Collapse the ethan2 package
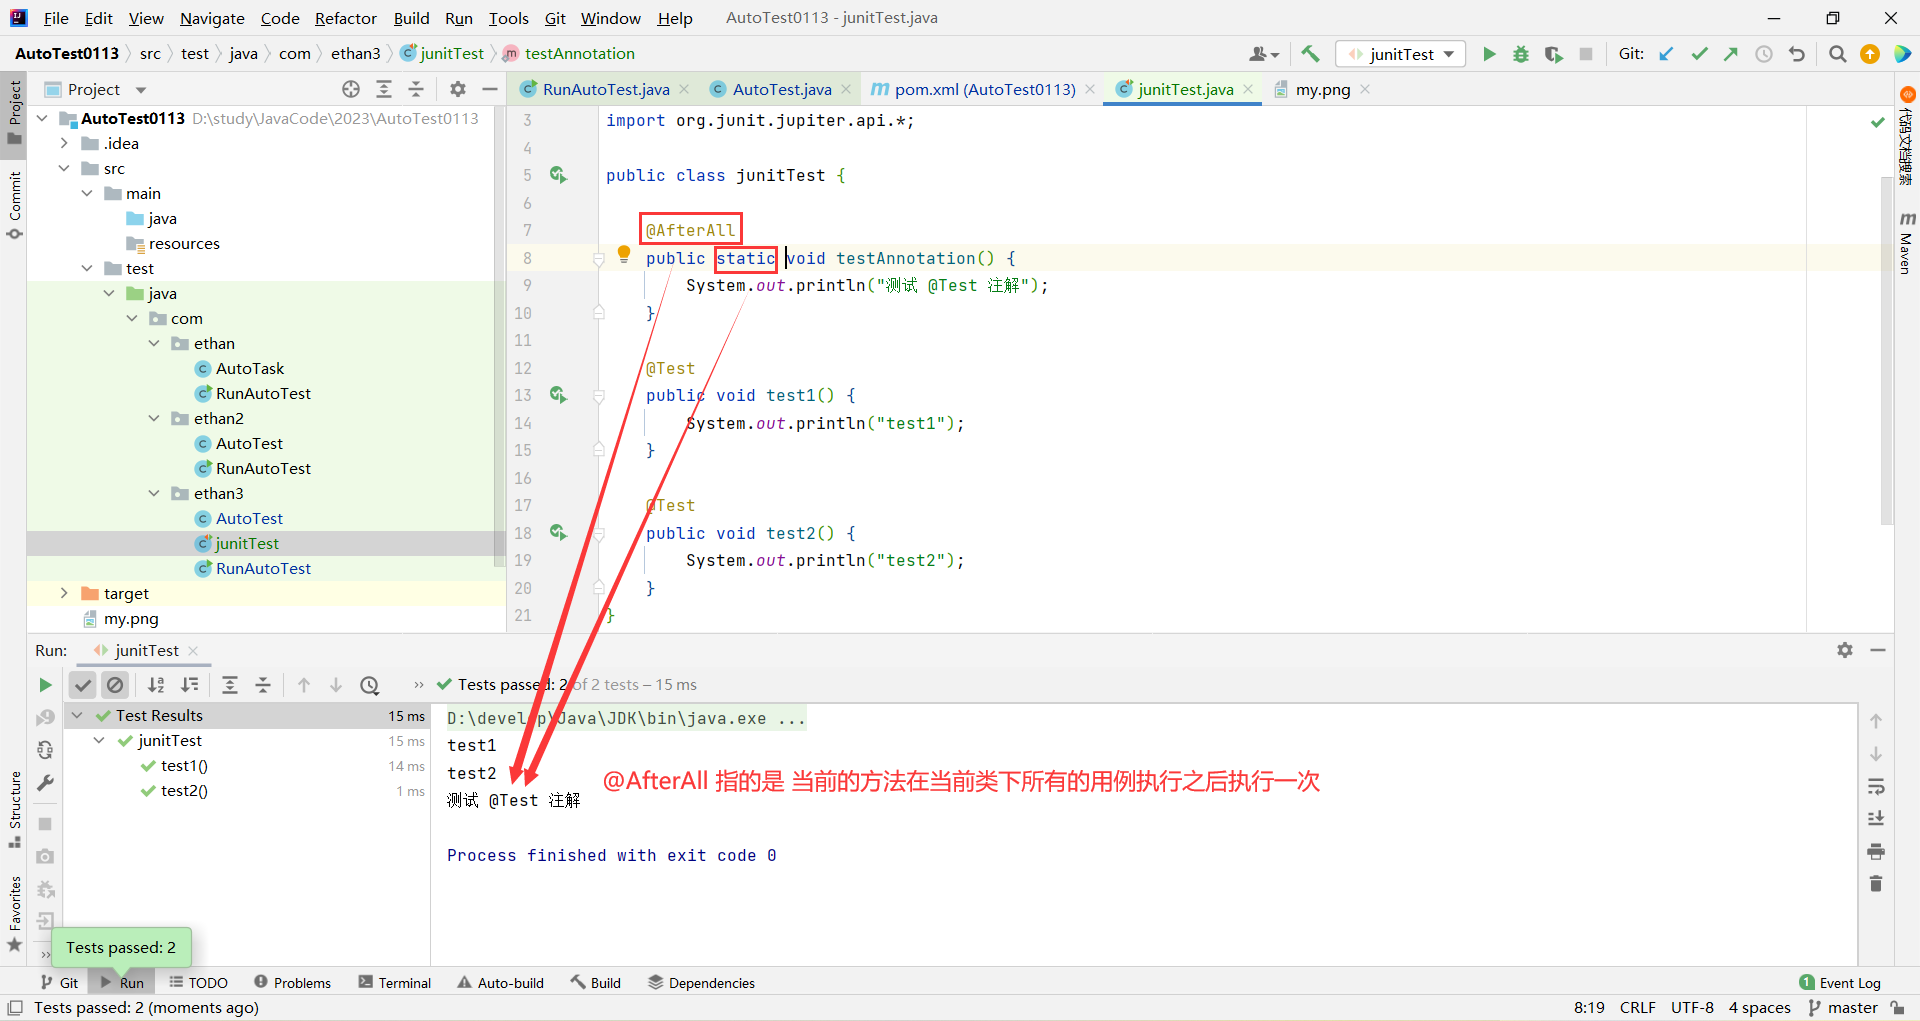Viewport: 1920px width, 1021px height. tap(154, 418)
